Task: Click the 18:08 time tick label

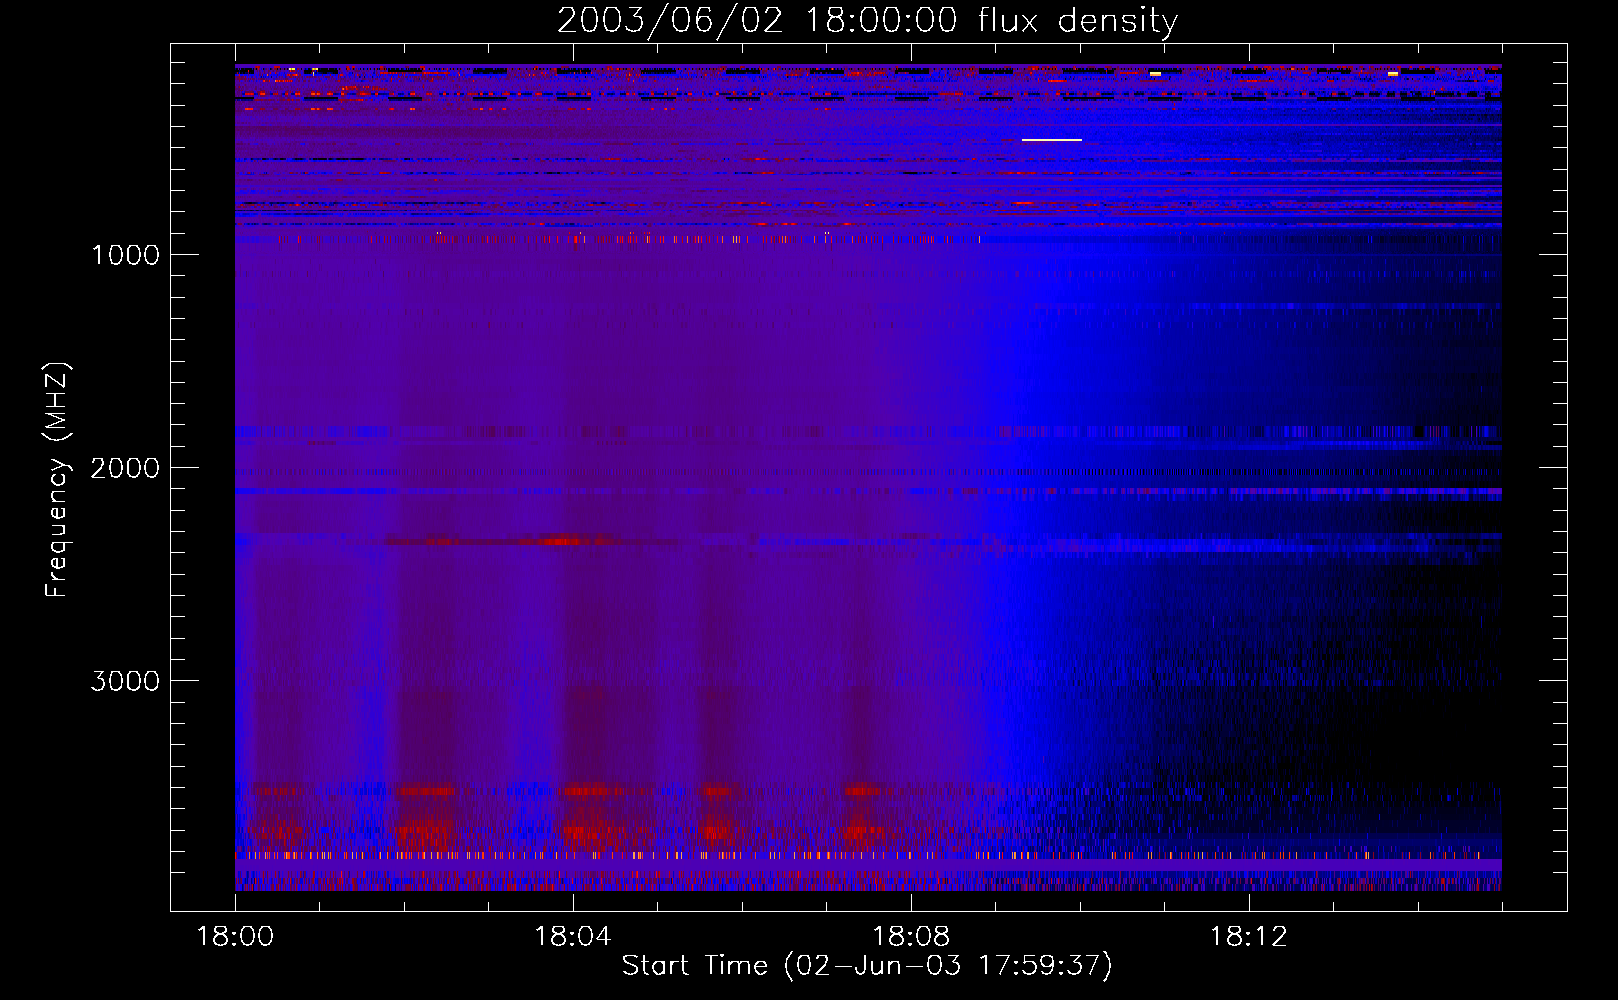Action: click(x=911, y=937)
